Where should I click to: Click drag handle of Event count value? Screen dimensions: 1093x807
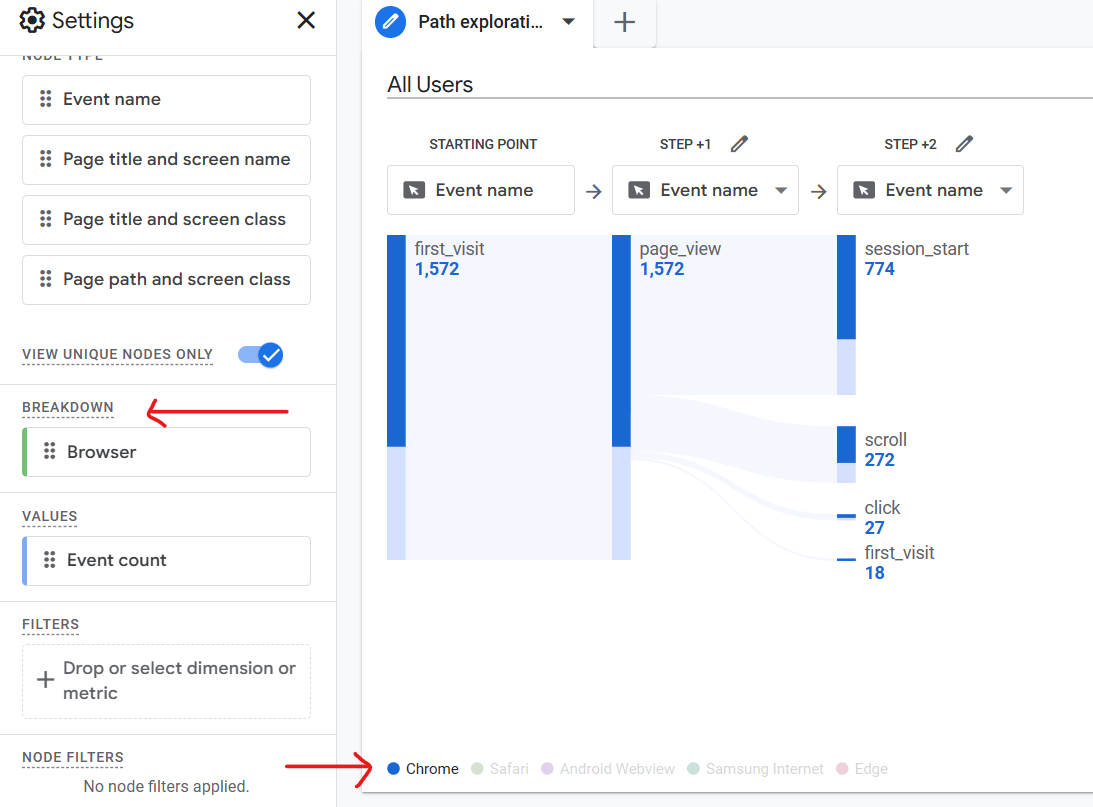point(49,560)
